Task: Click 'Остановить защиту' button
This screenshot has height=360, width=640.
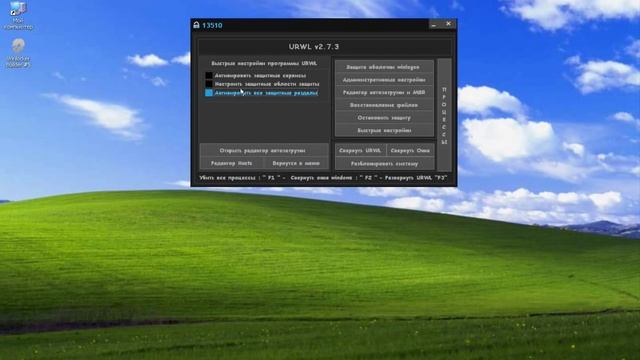Action: (384, 118)
